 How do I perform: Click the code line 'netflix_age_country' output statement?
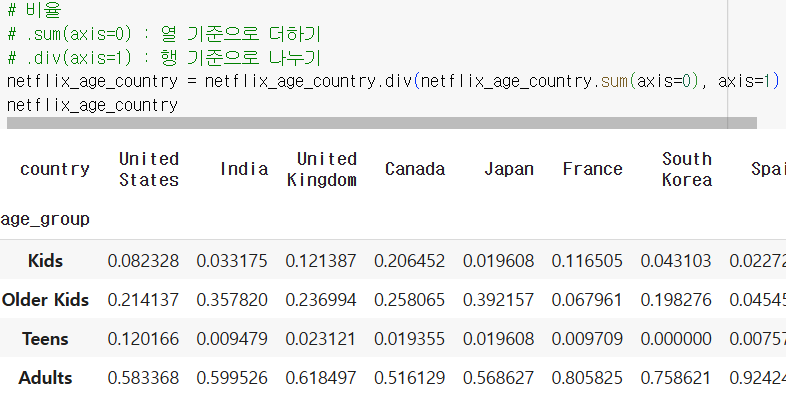(x=92, y=105)
